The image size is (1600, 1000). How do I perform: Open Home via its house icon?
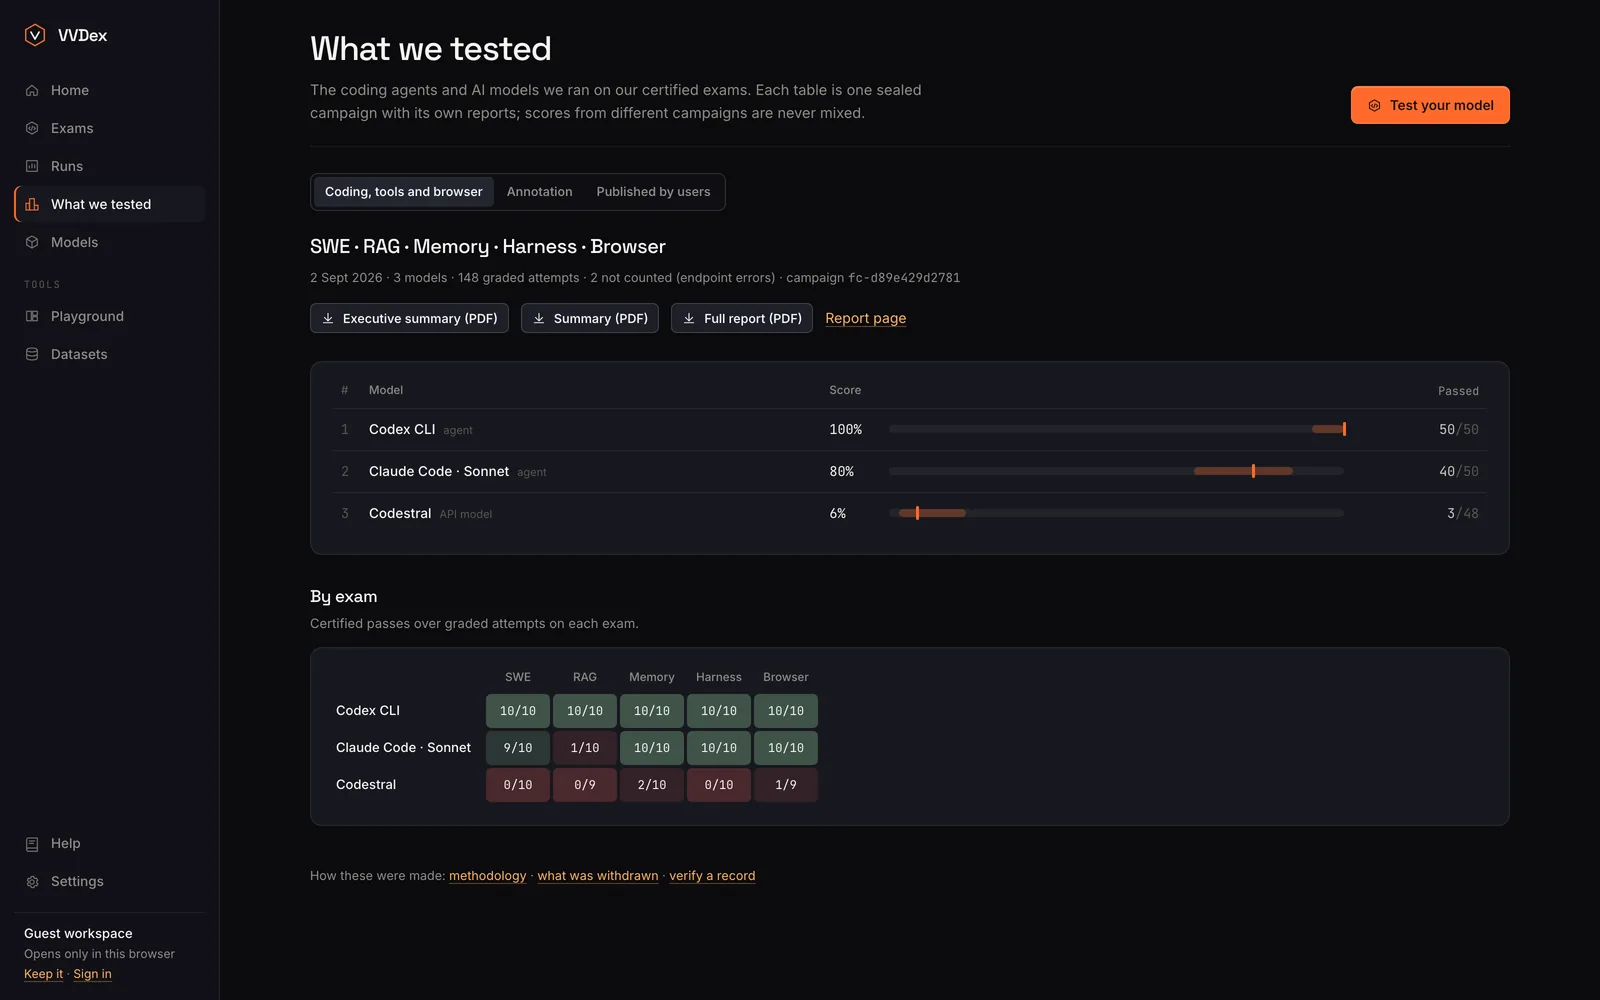pyautogui.click(x=32, y=90)
